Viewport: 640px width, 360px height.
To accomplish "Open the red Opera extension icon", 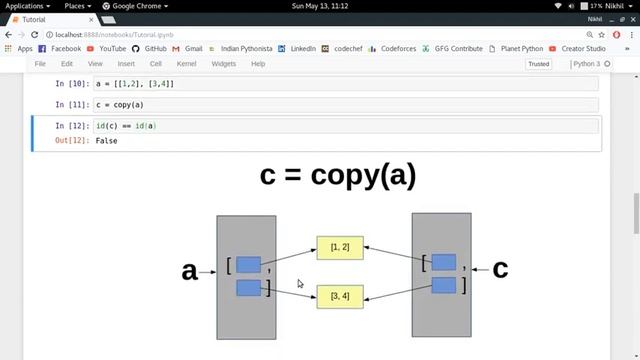I will tap(616, 35).
